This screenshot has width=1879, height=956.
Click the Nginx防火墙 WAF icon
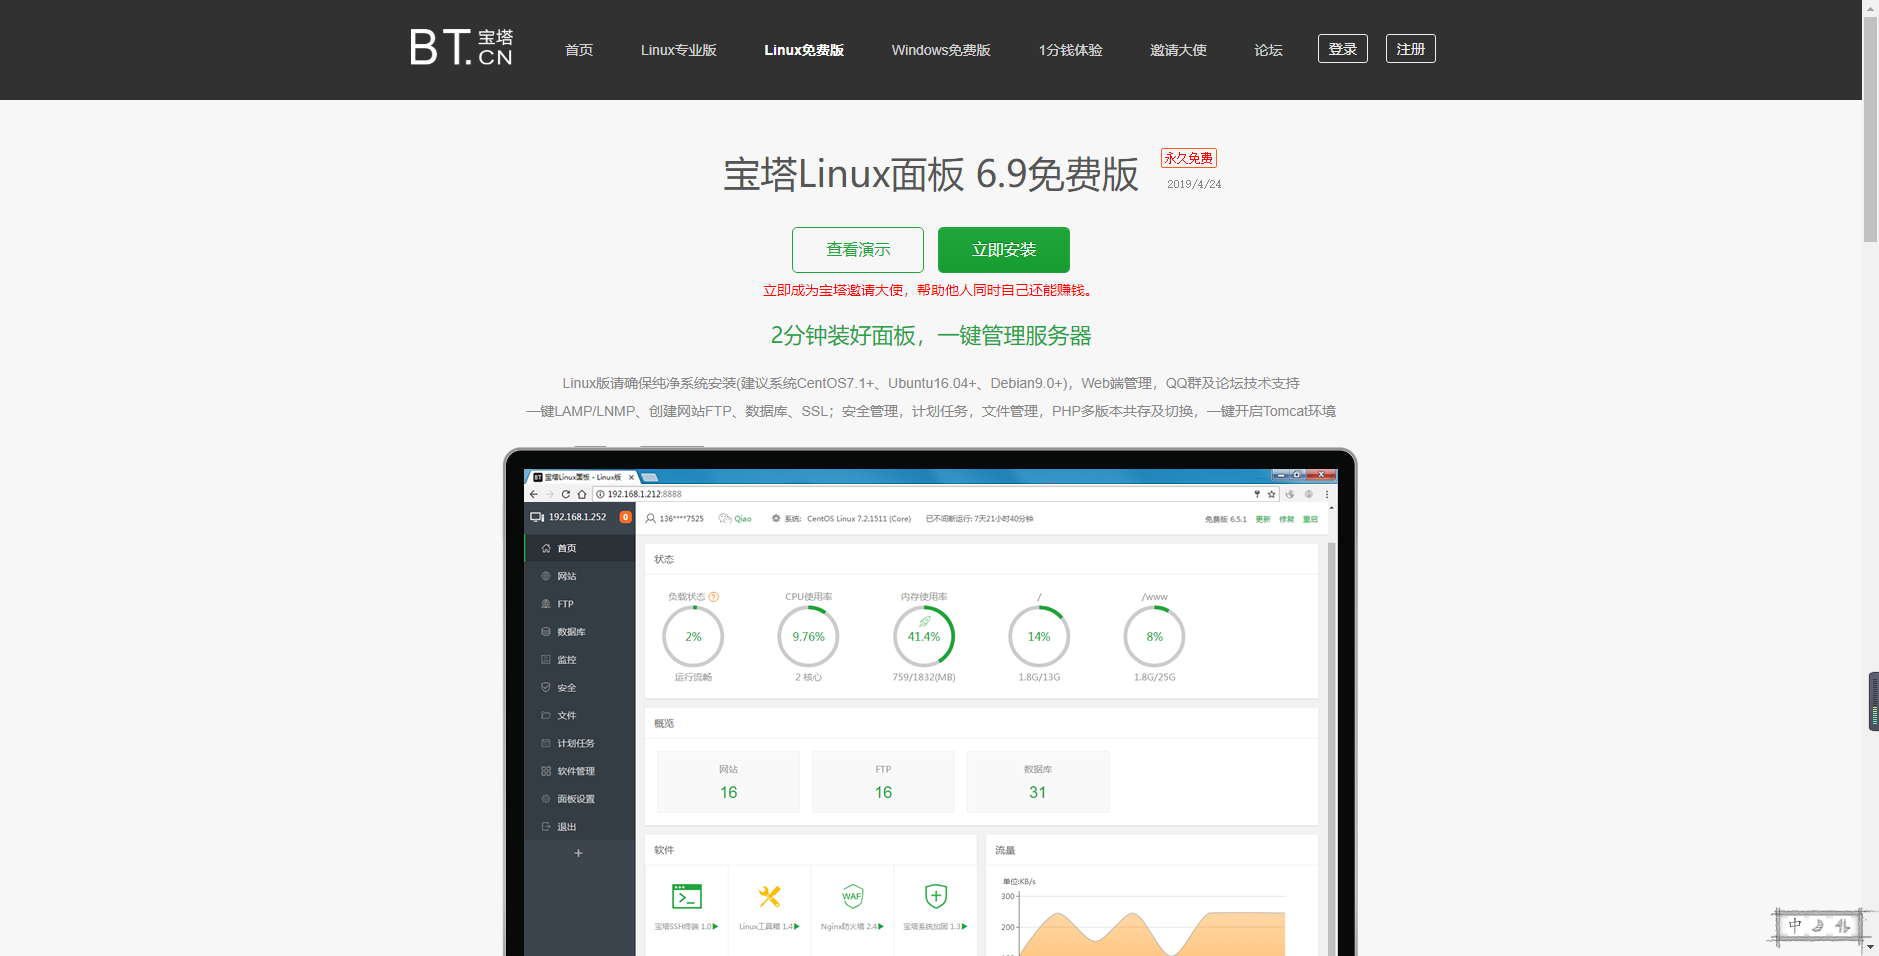(x=852, y=896)
